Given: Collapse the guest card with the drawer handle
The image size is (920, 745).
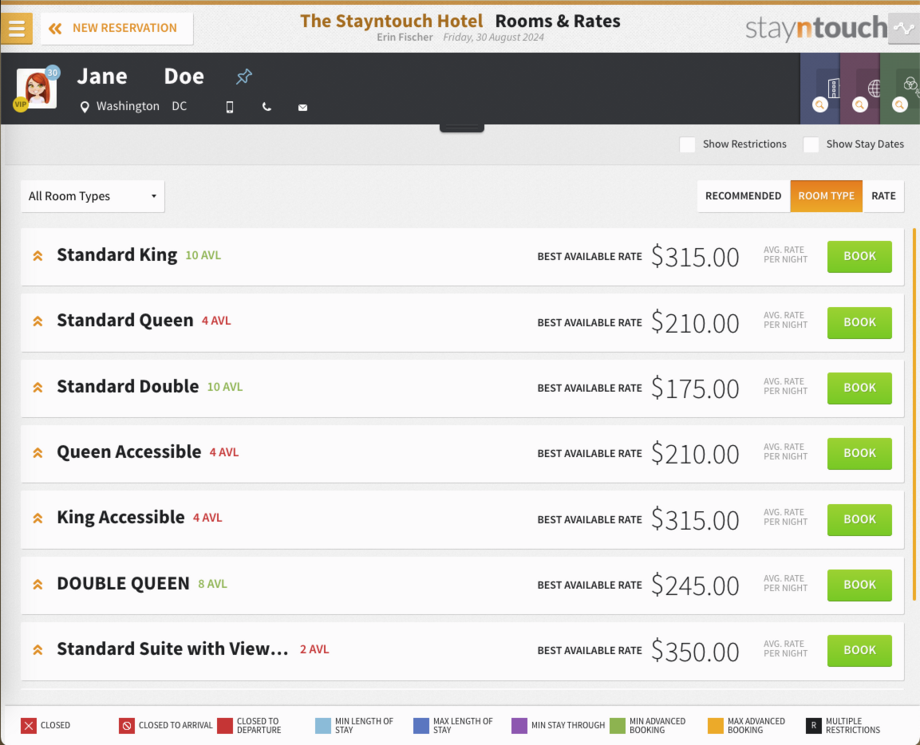Looking at the screenshot, I should (462, 128).
